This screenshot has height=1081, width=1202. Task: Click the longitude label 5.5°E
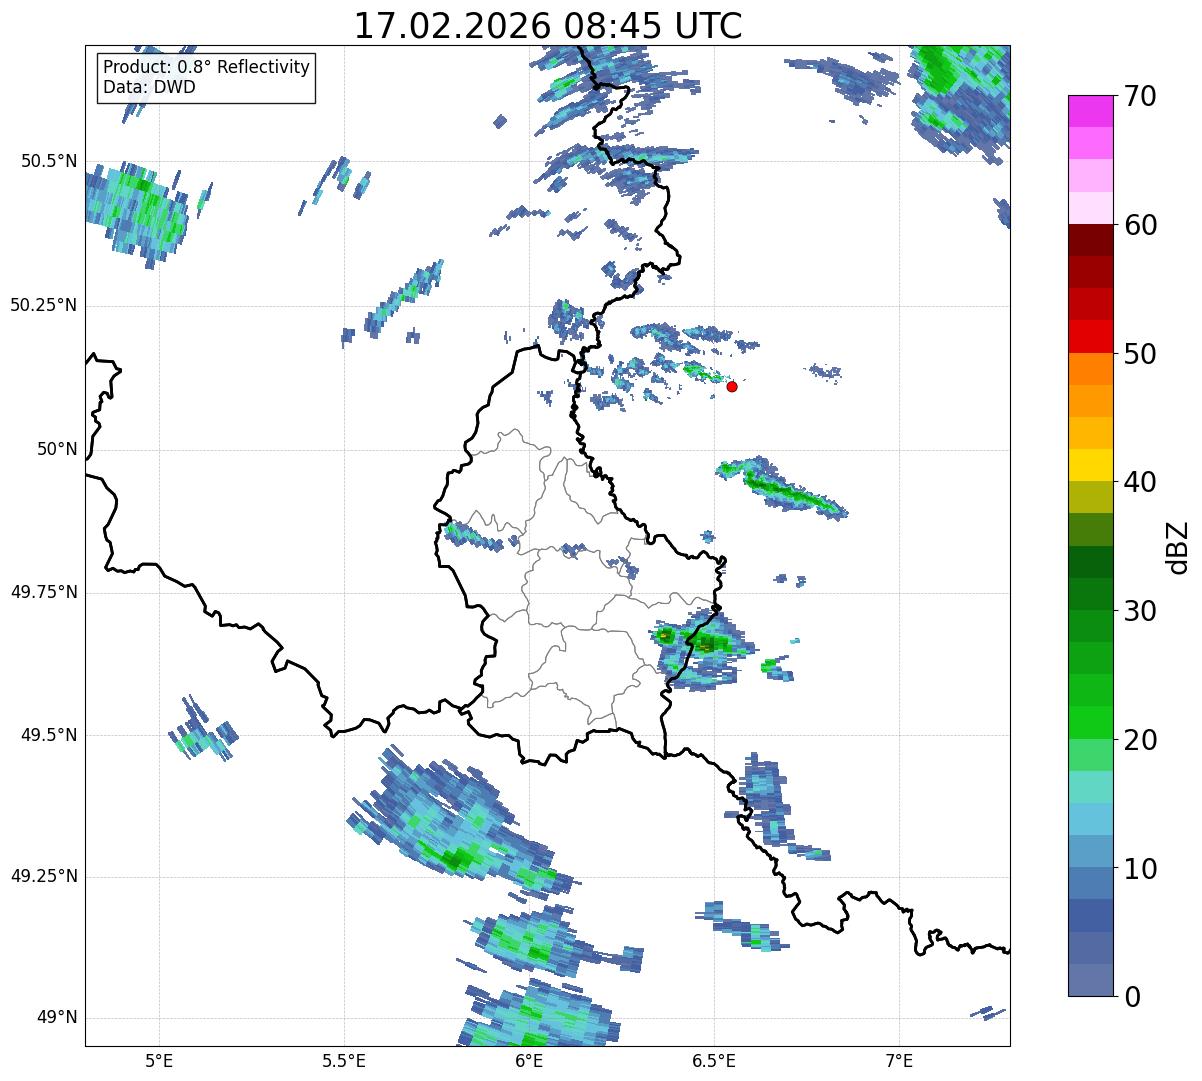344,1061
